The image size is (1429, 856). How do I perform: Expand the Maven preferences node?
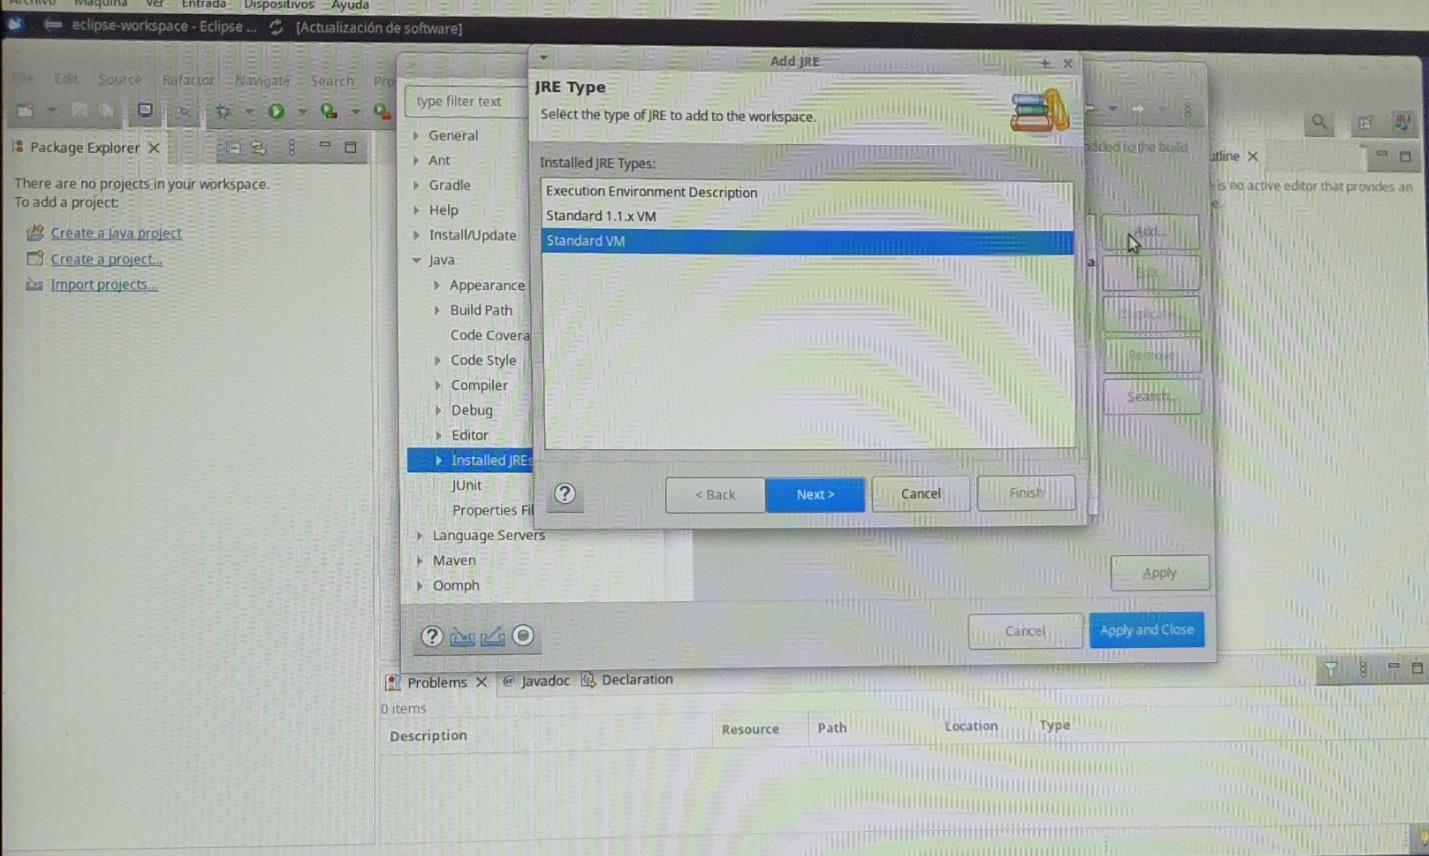(x=419, y=560)
